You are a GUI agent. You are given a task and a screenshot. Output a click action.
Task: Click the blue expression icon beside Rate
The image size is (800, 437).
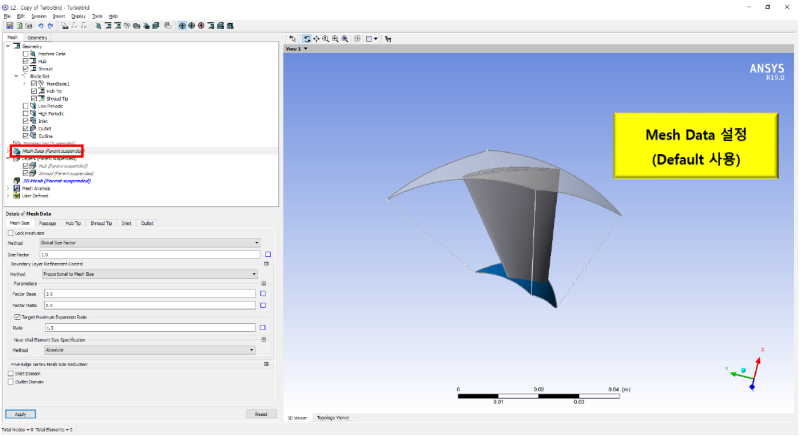pyautogui.click(x=263, y=328)
